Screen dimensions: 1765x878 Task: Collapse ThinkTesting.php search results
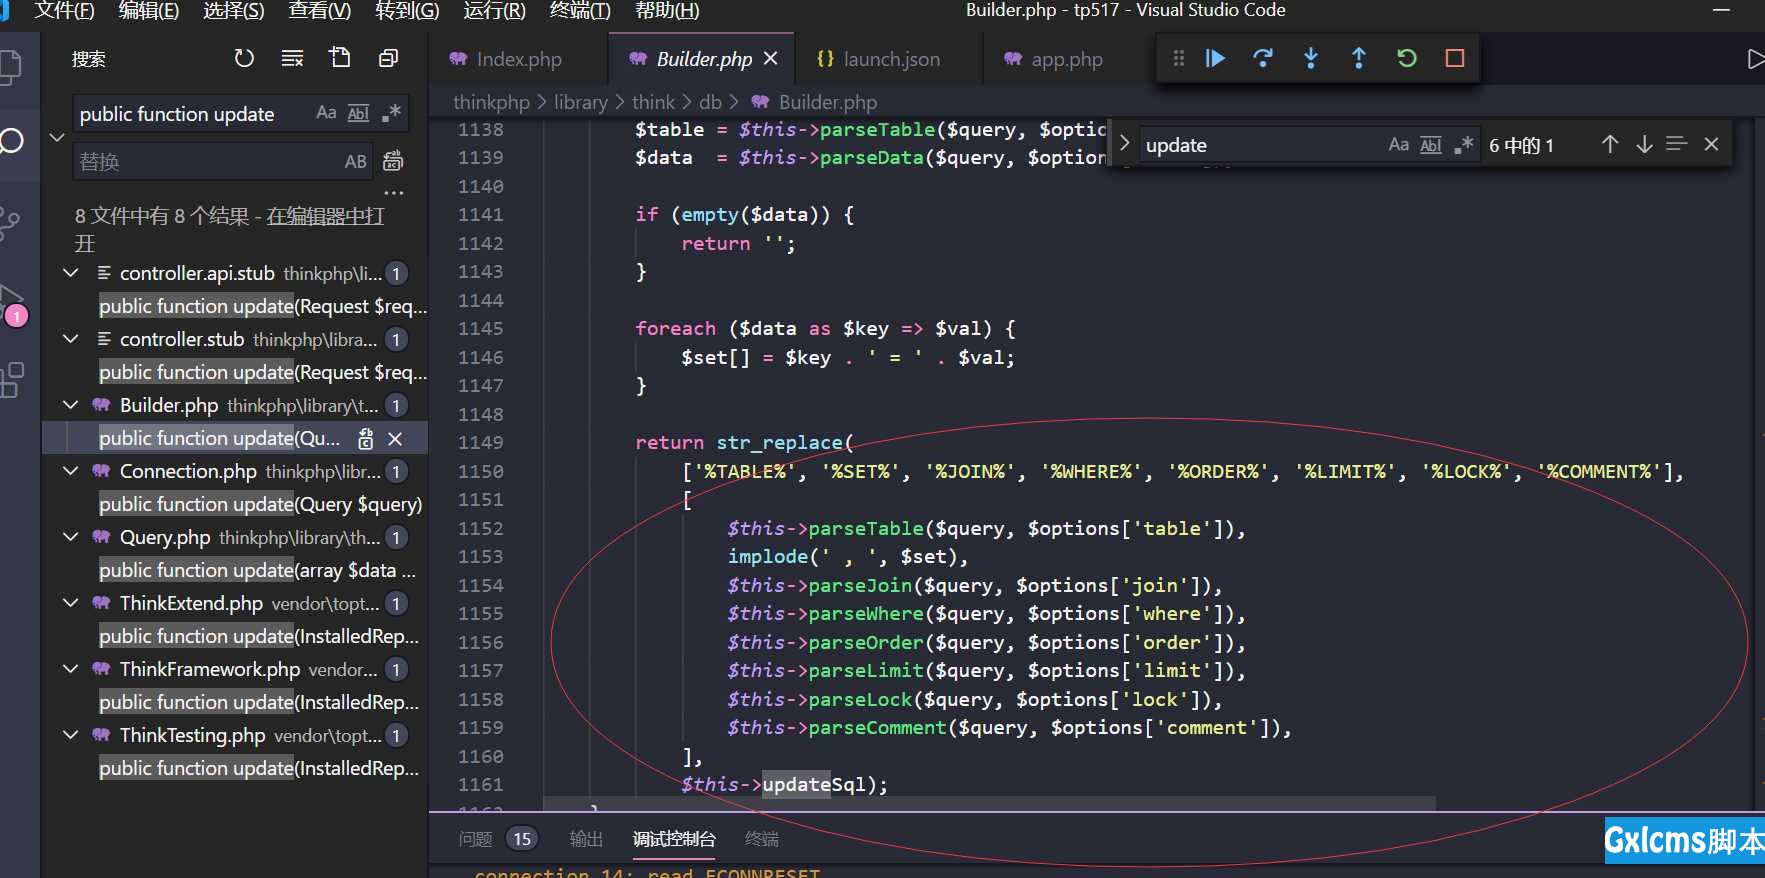[x=71, y=735]
